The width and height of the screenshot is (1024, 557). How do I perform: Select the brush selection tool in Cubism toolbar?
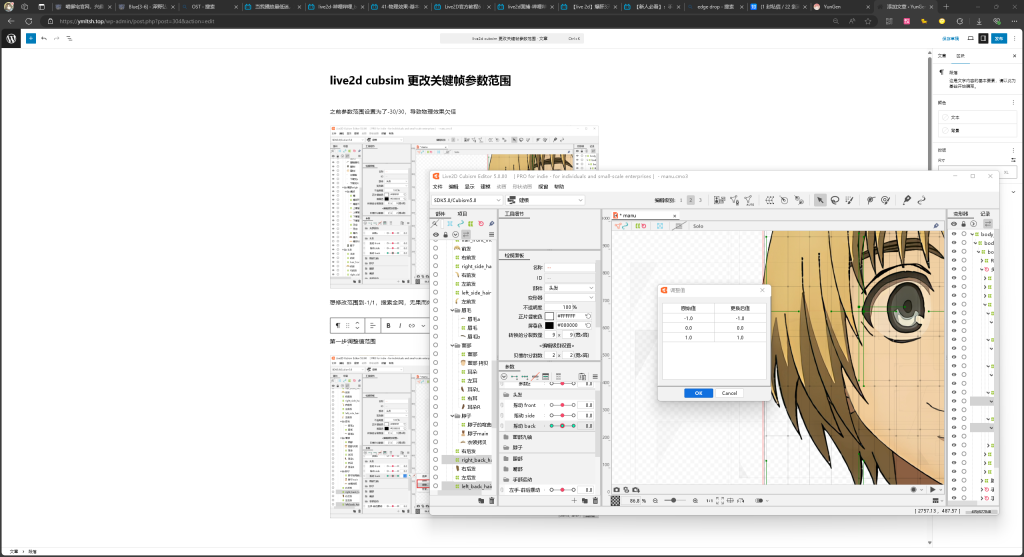(849, 200)
